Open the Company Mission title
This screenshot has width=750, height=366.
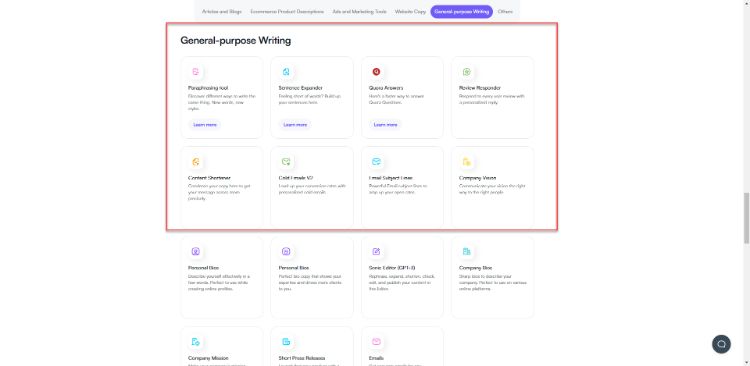(x=208, y=358)
